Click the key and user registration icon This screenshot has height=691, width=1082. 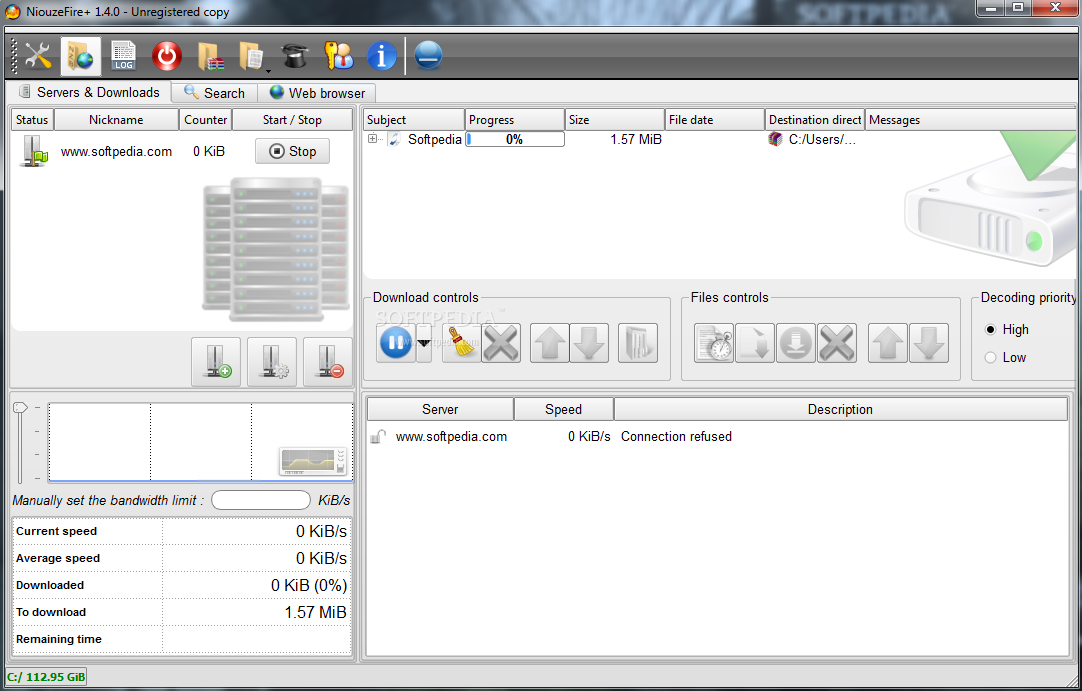338,56
